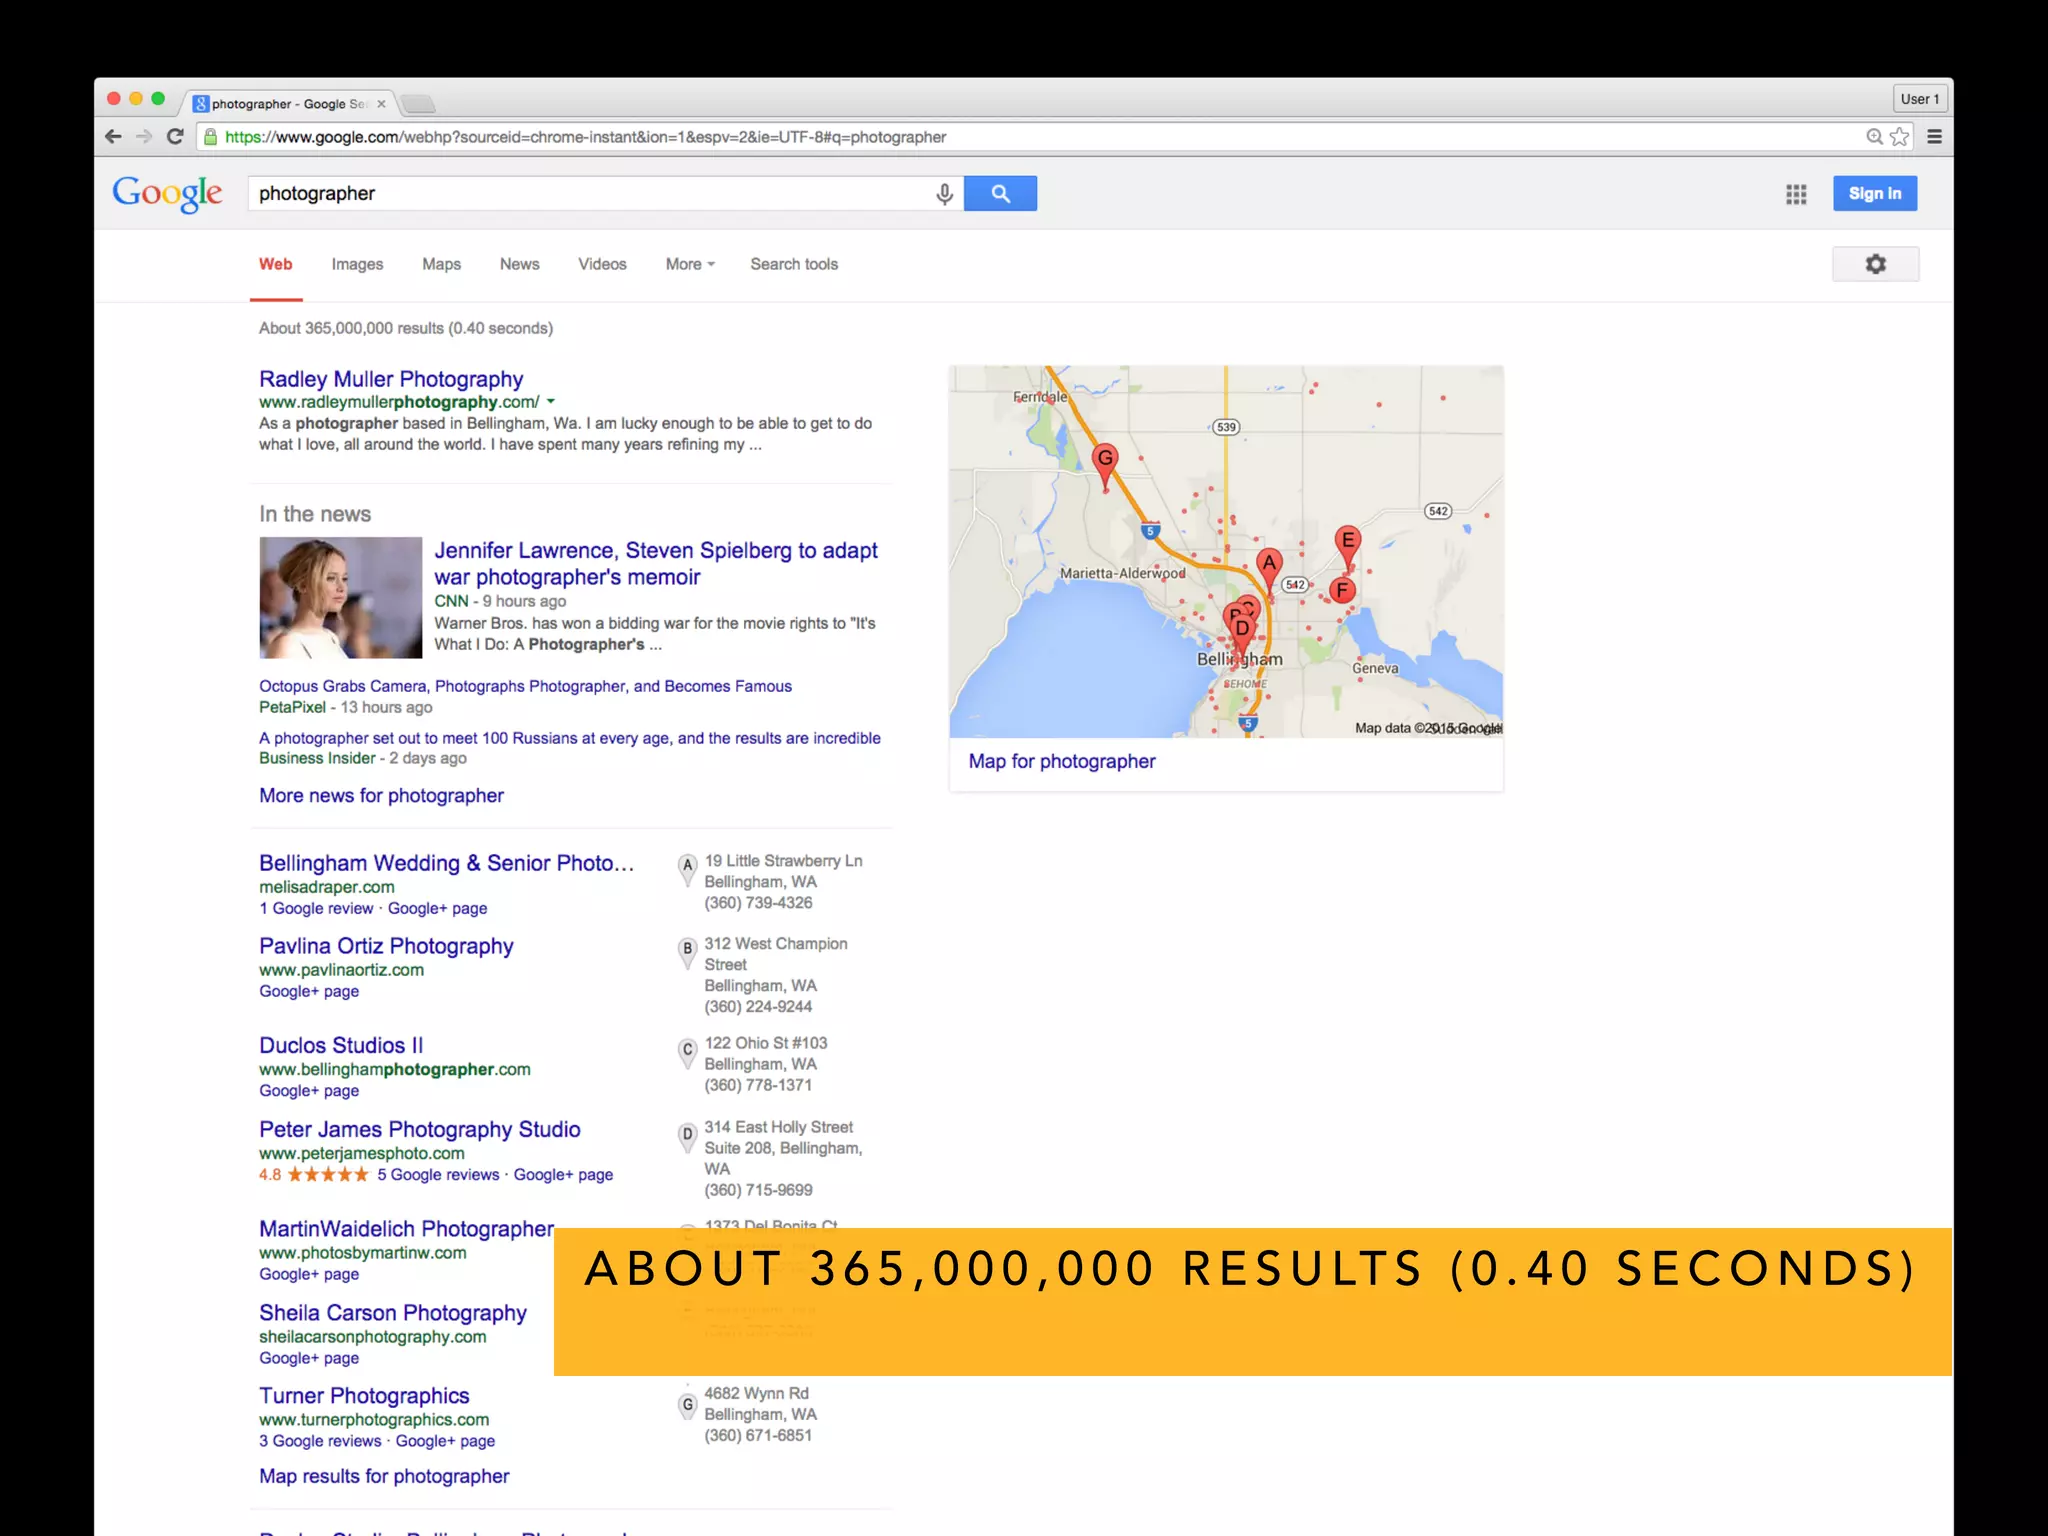
Task: Click the Google logo
Action: pos(167,194)
